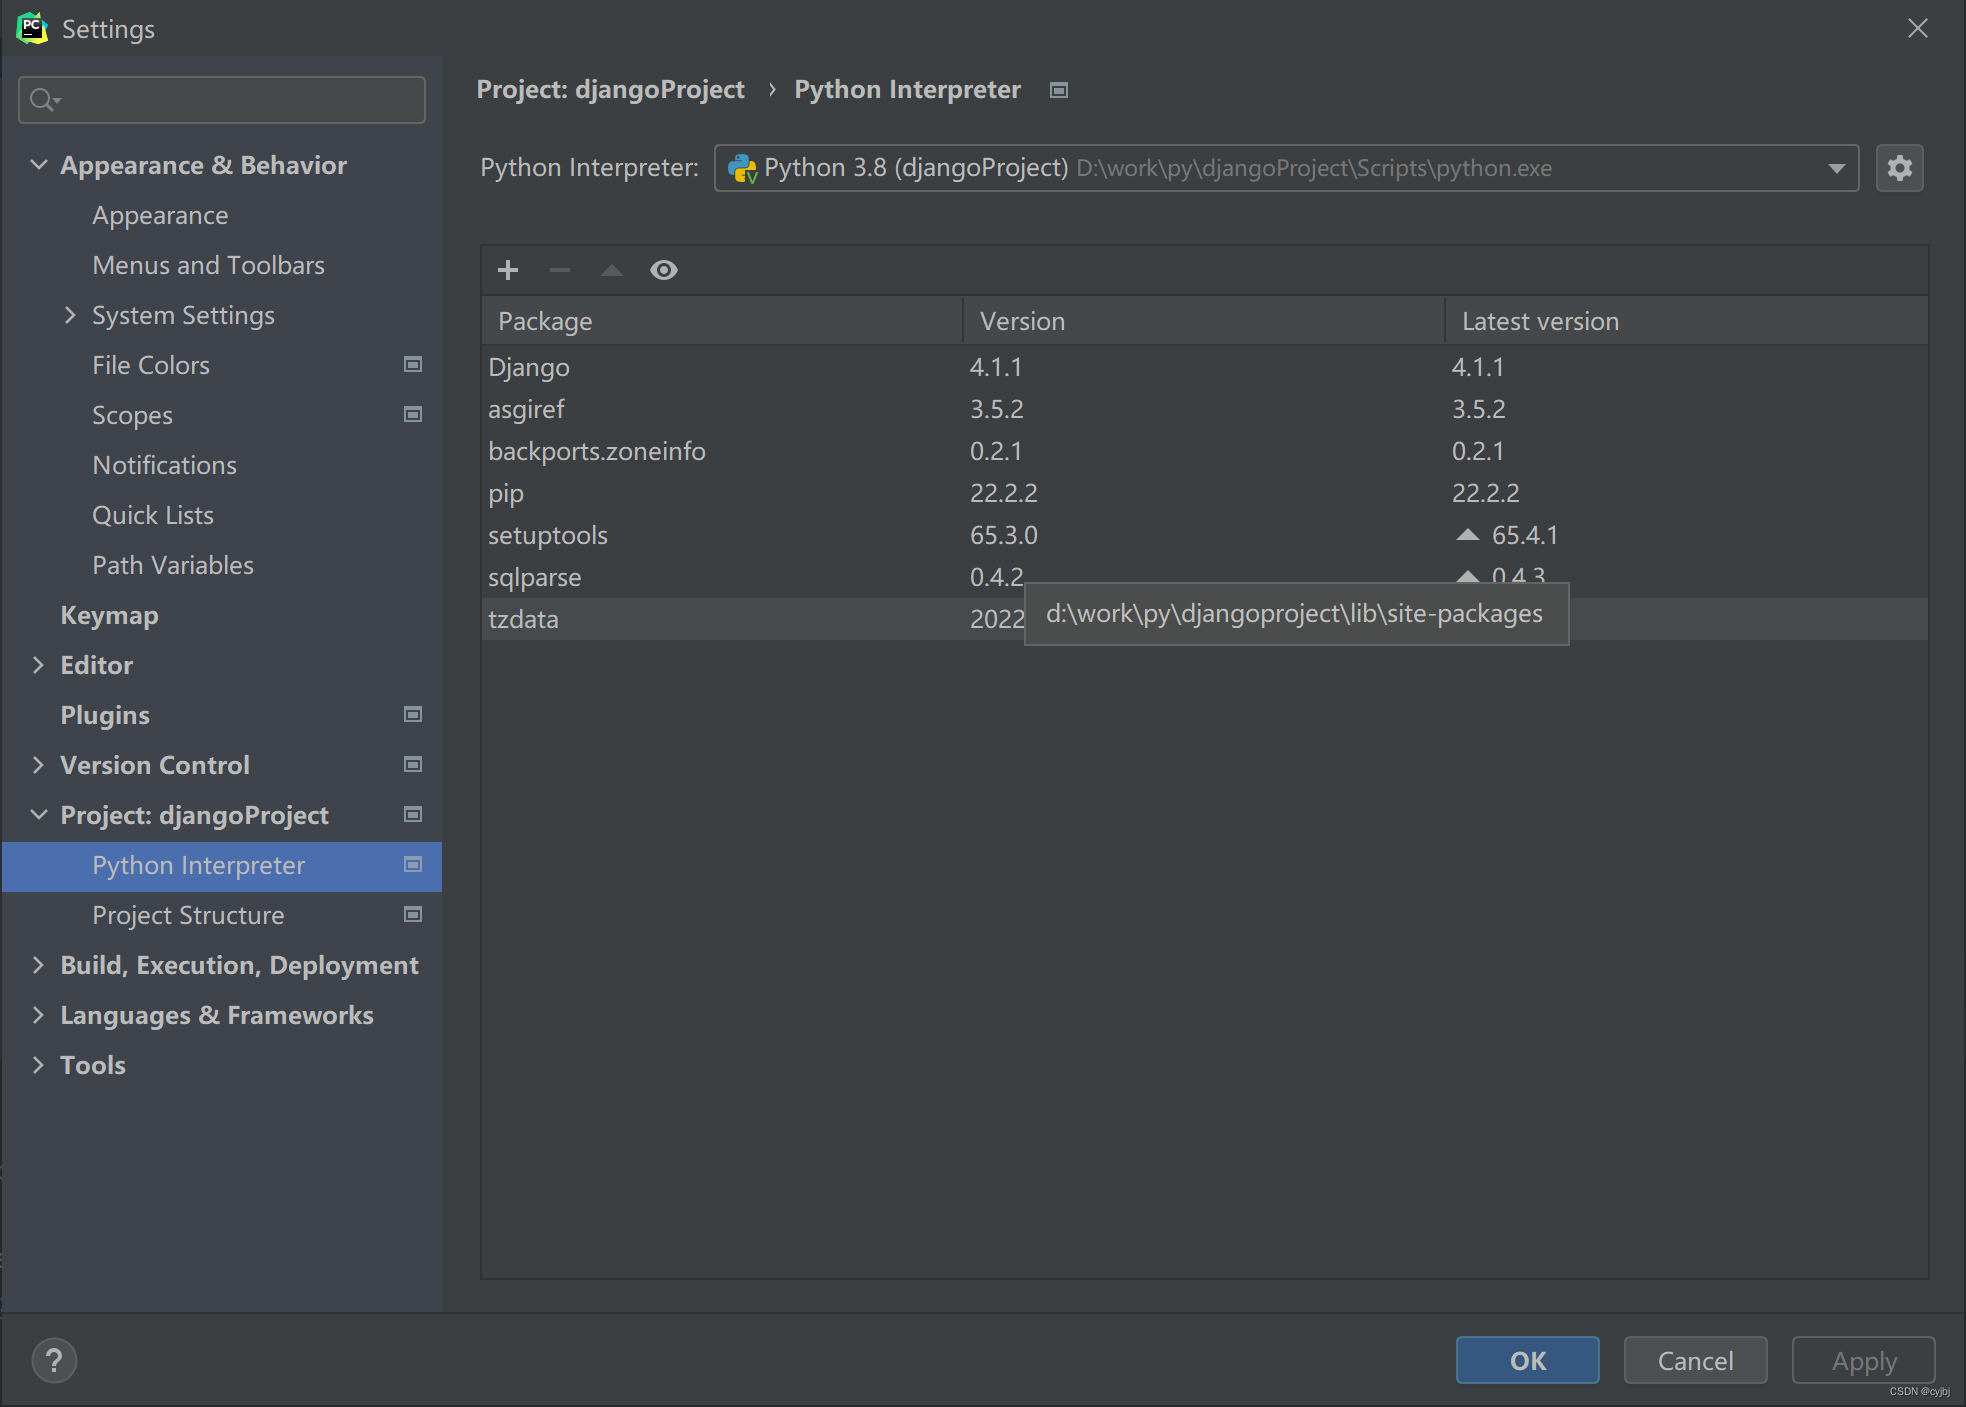
Task: Click the plus icon to install a package
Action: coord(508,270)
